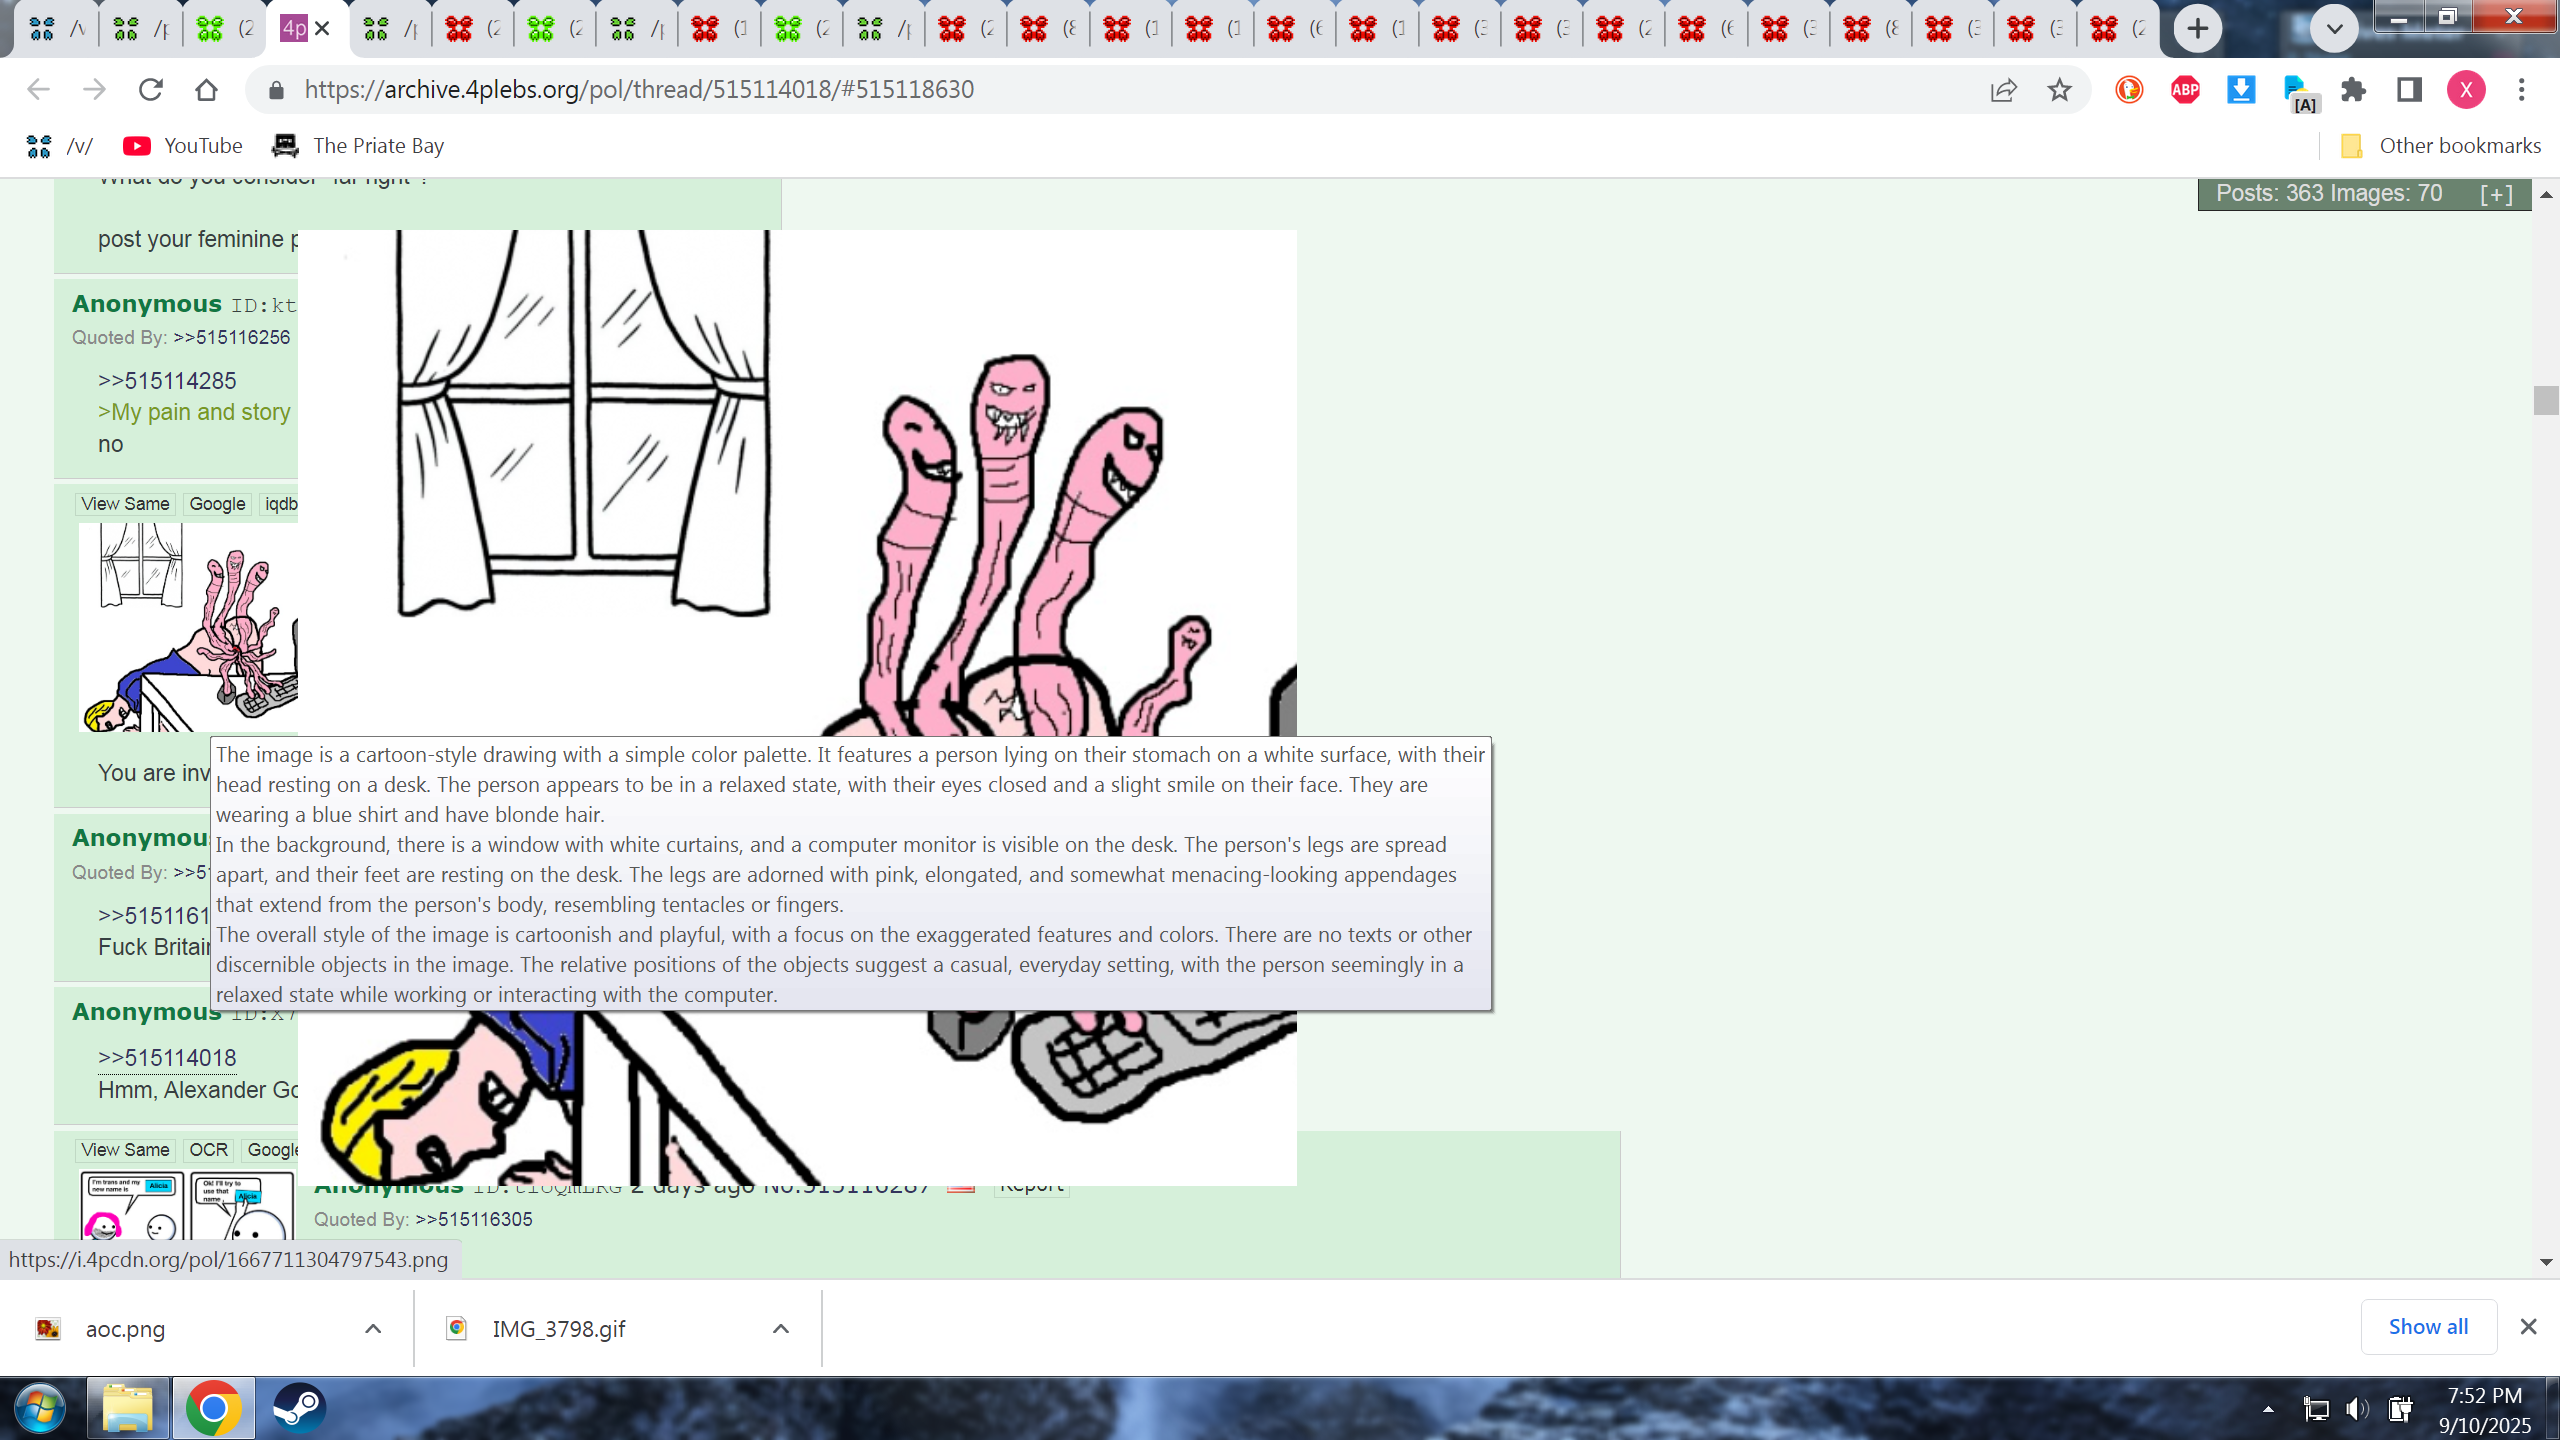Open the Chrome three-dot menu
This screenshot has height=1440, width=2560.
(2521, 90)
